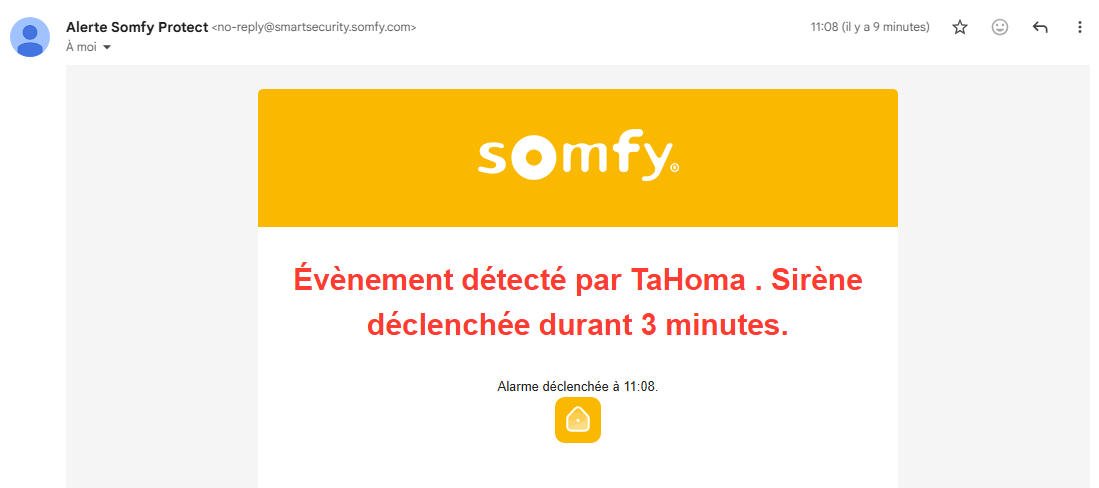Click the white Somfy logo
The image size is (1099, 488).
[x=573, y=158]
